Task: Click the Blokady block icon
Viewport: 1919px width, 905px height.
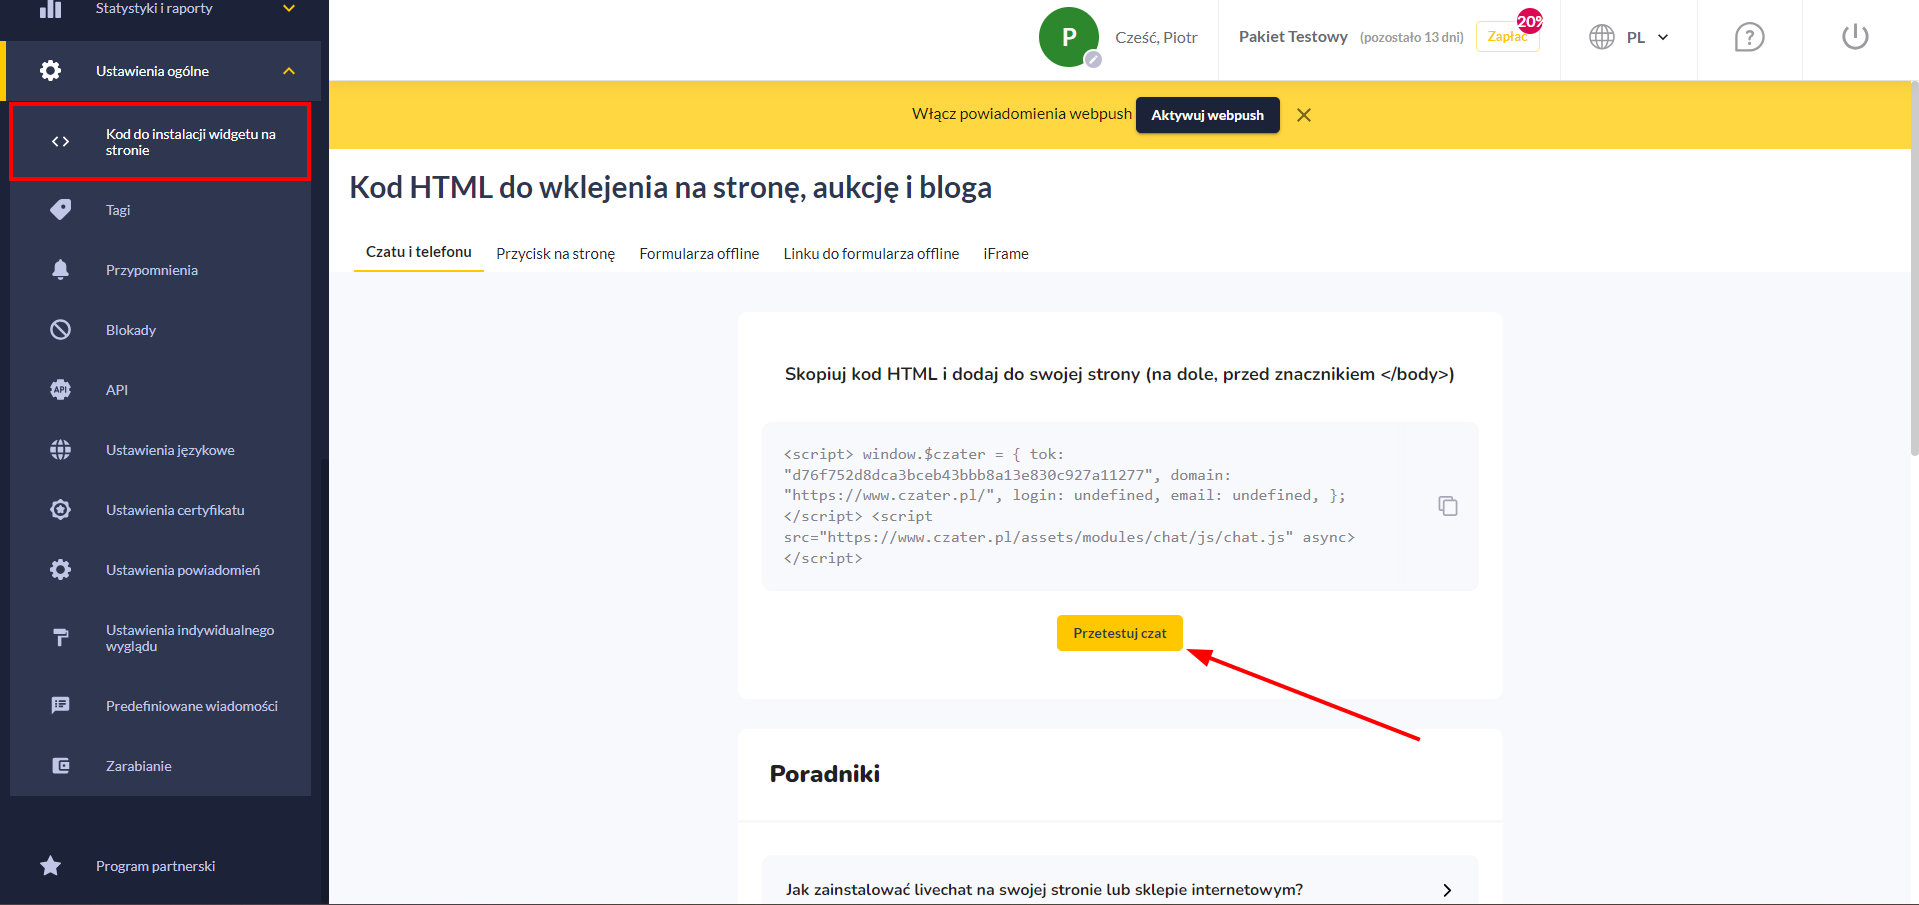Action: pyautogui.click(x=61, y=330)
